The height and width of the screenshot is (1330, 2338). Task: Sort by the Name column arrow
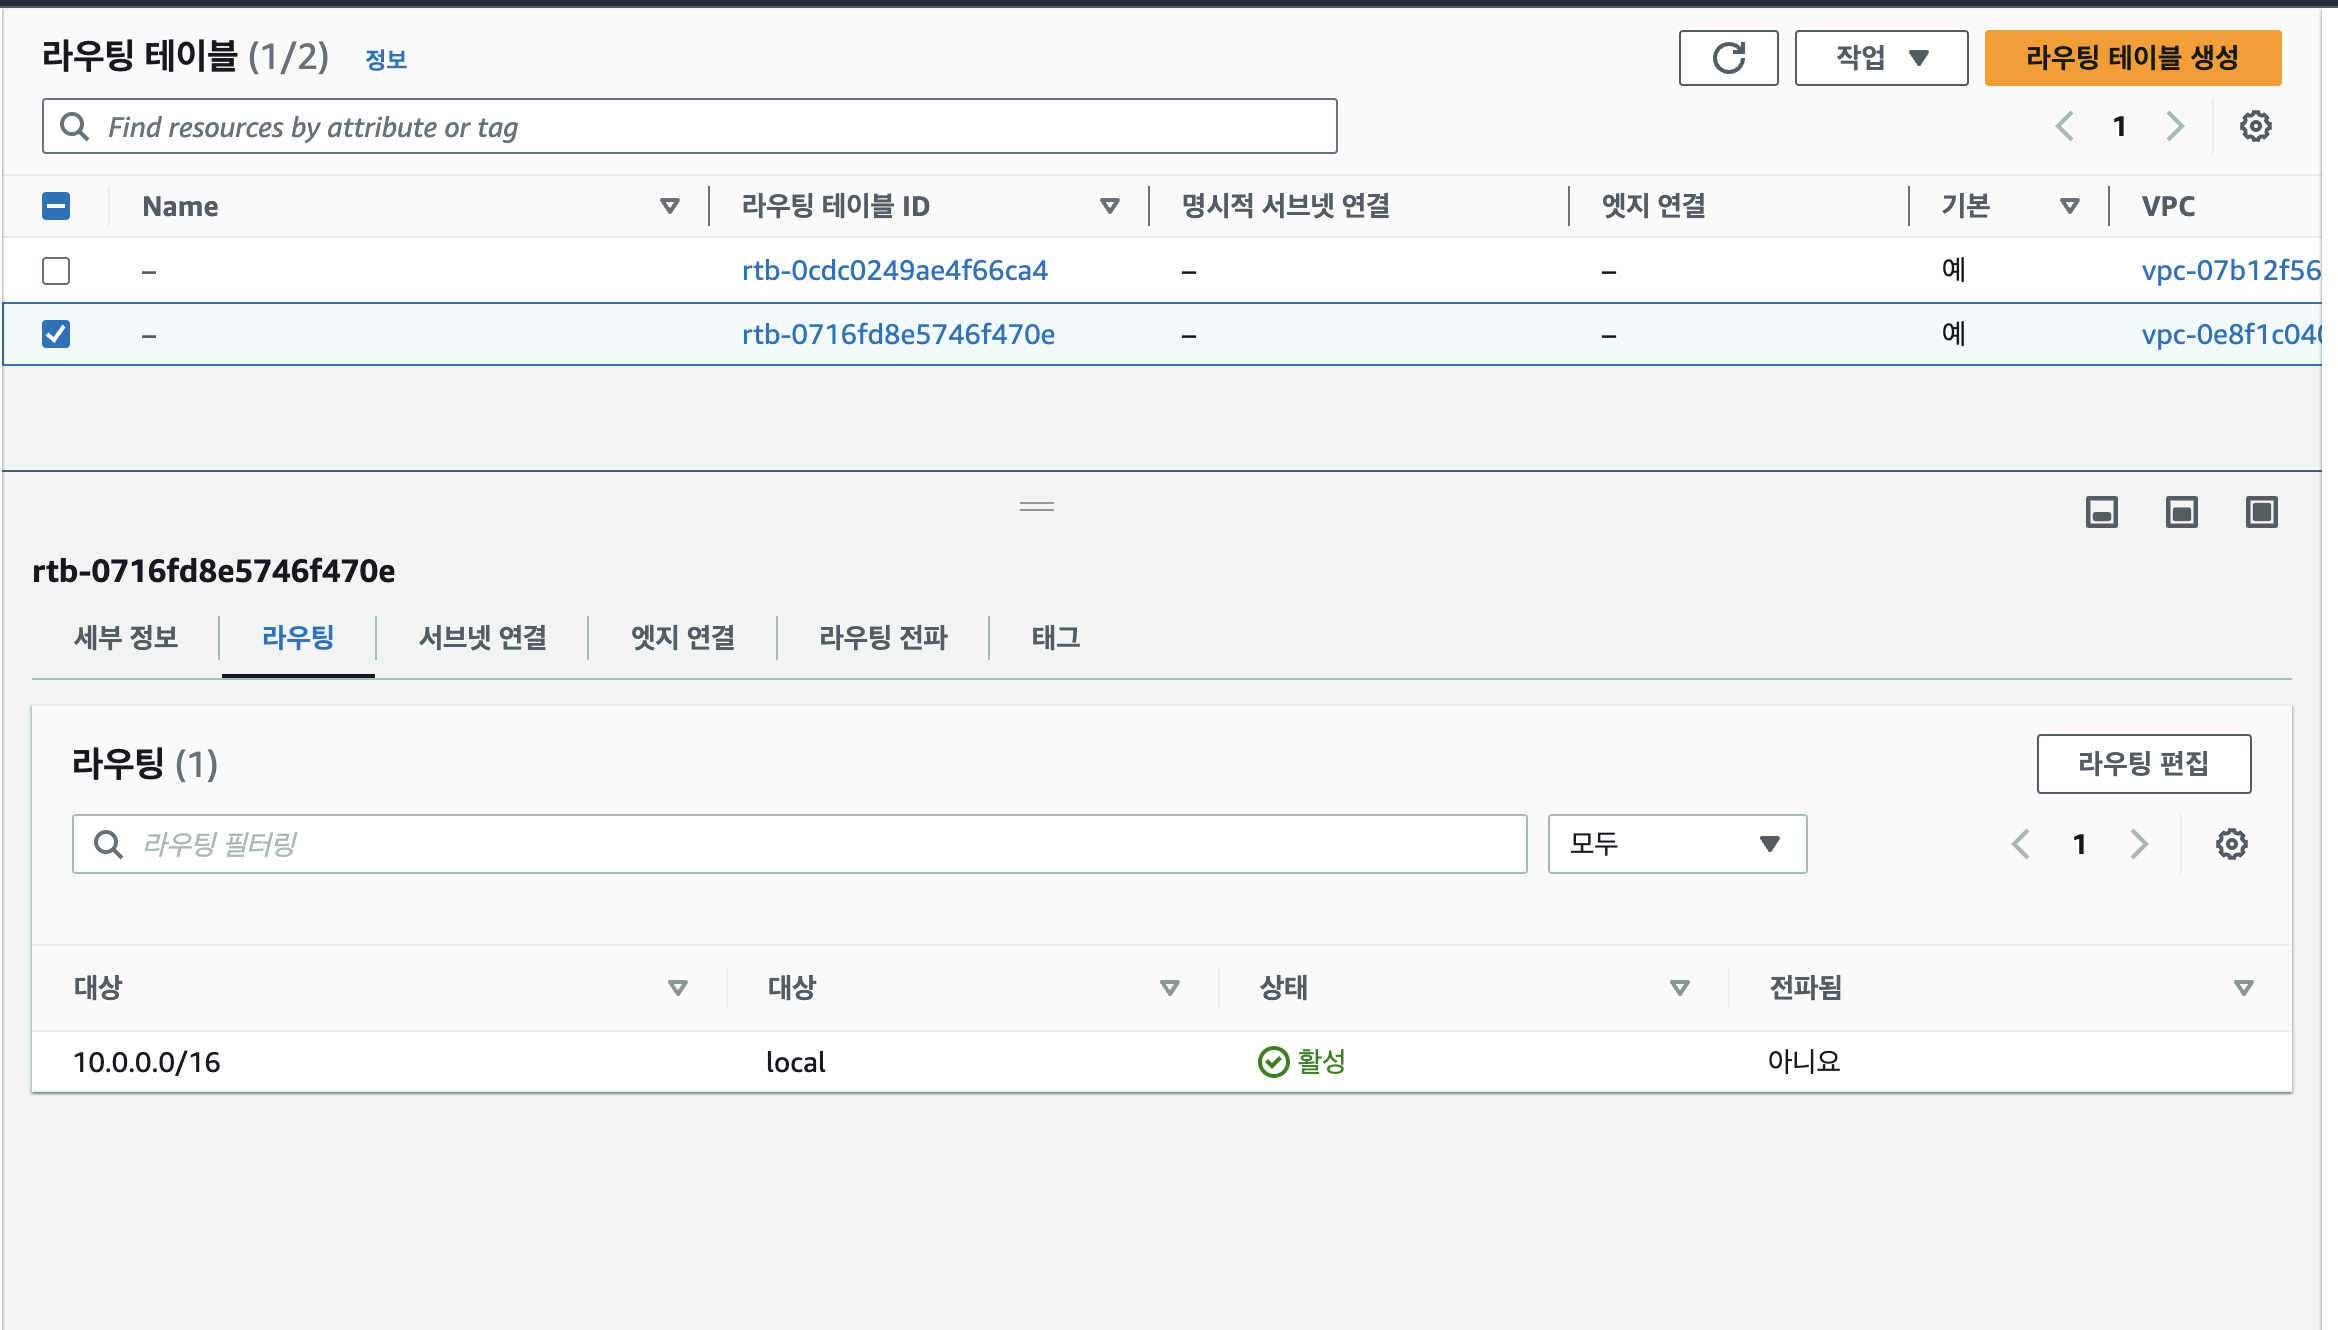pos(669,206)
